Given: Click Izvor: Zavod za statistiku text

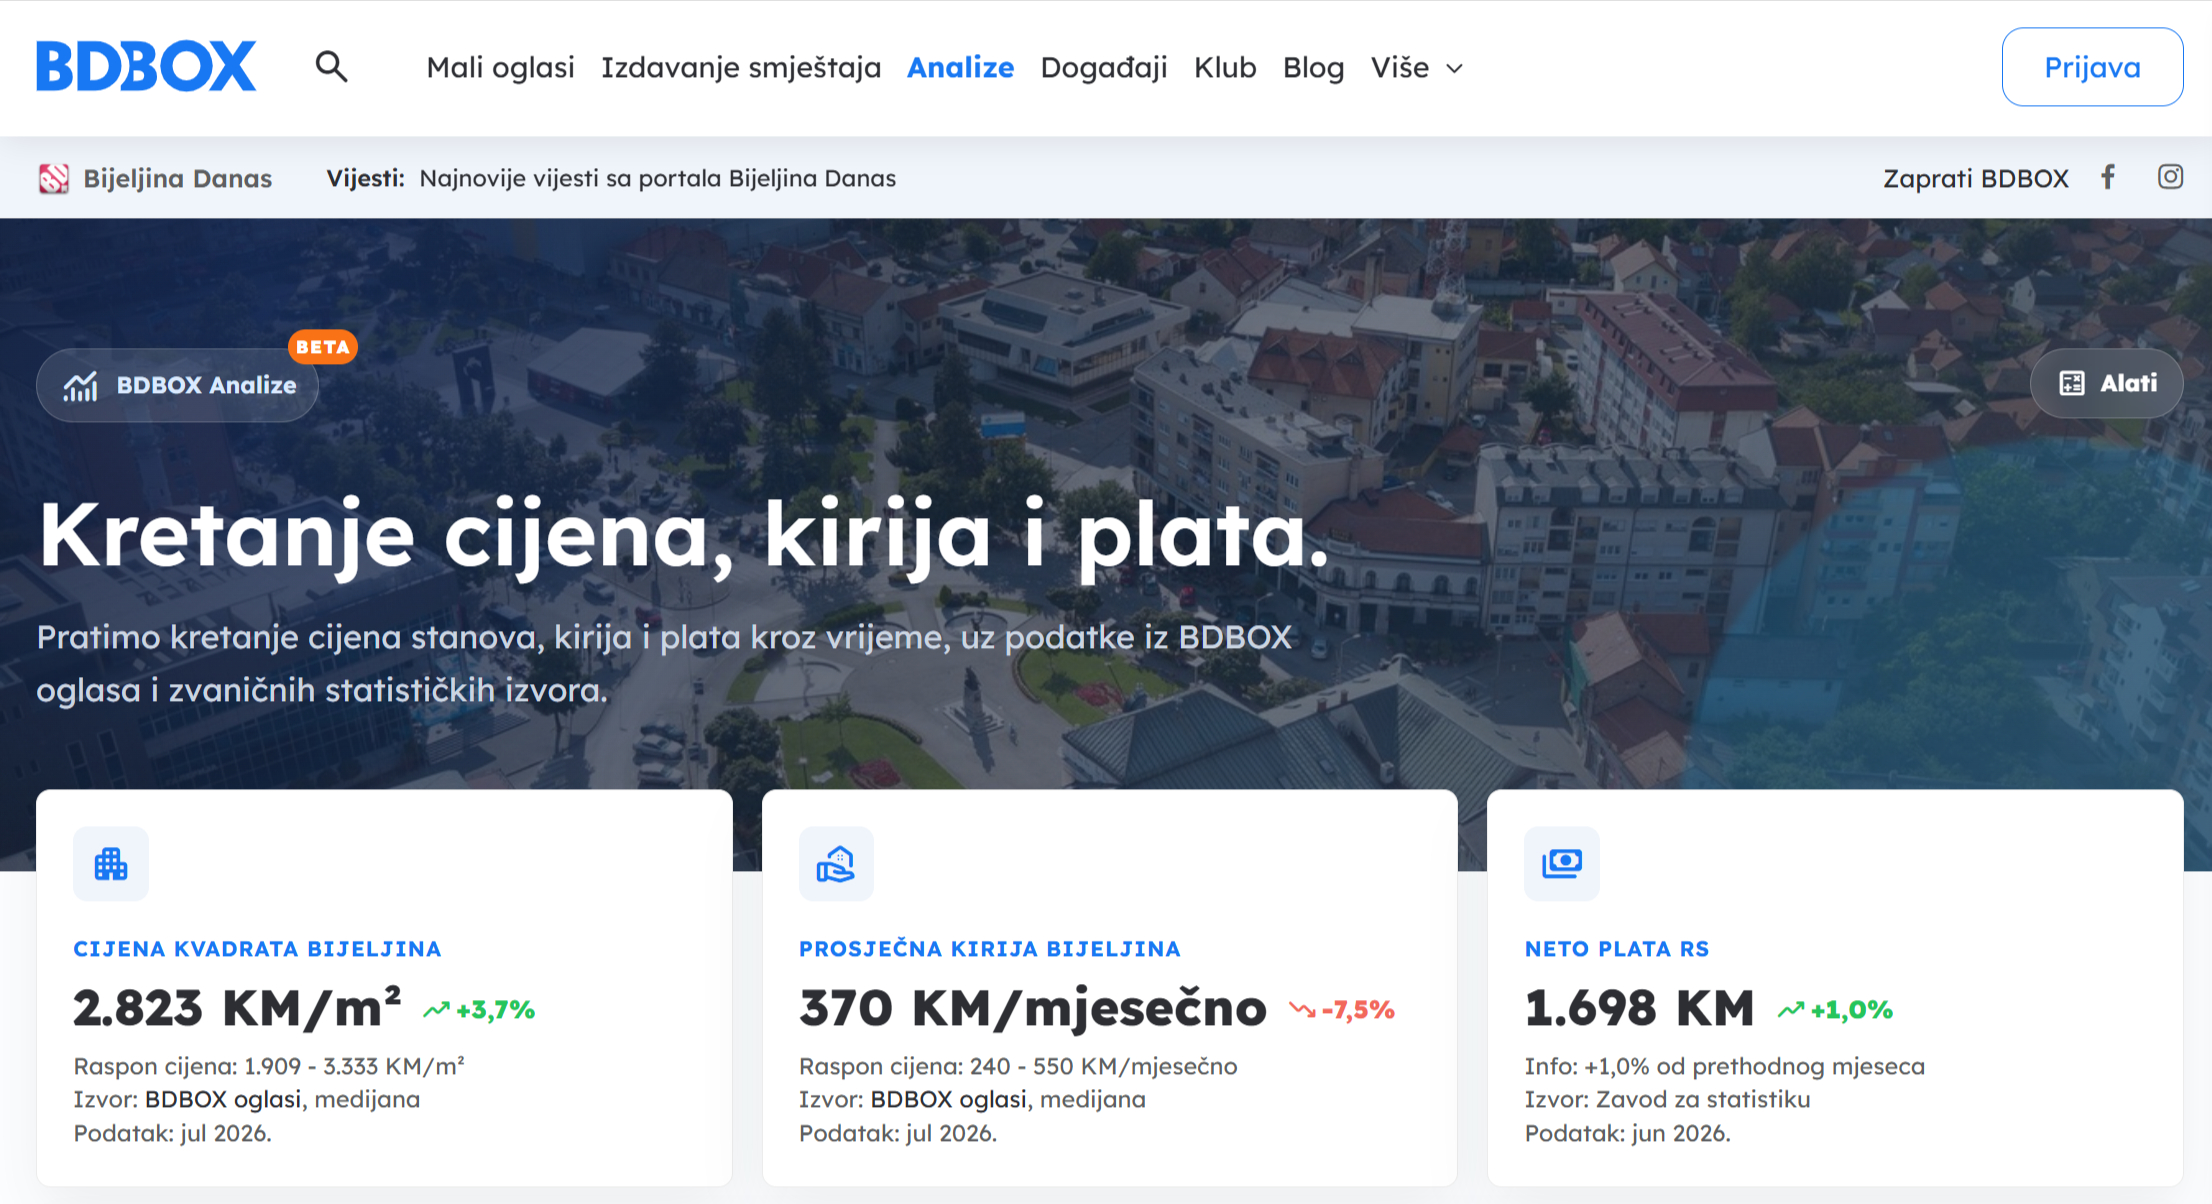Looking at the screenshot, I should 1668,1099.
